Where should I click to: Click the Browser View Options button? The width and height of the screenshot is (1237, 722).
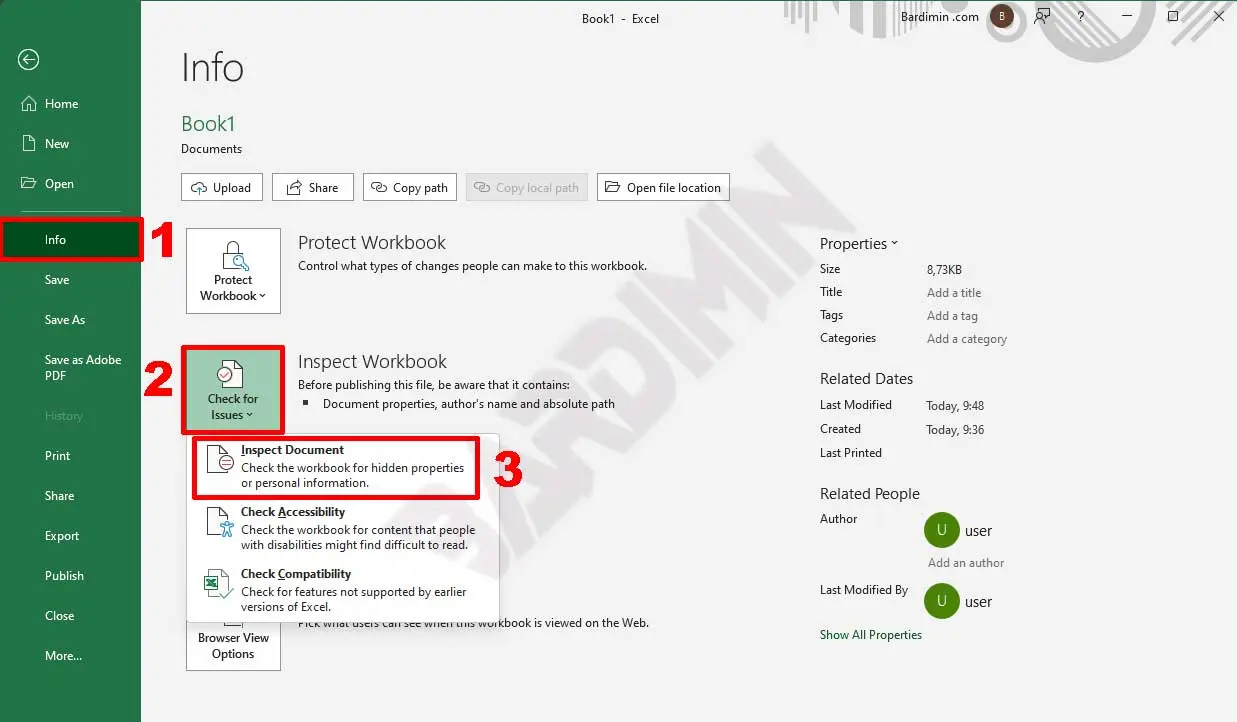coord(233,645)
